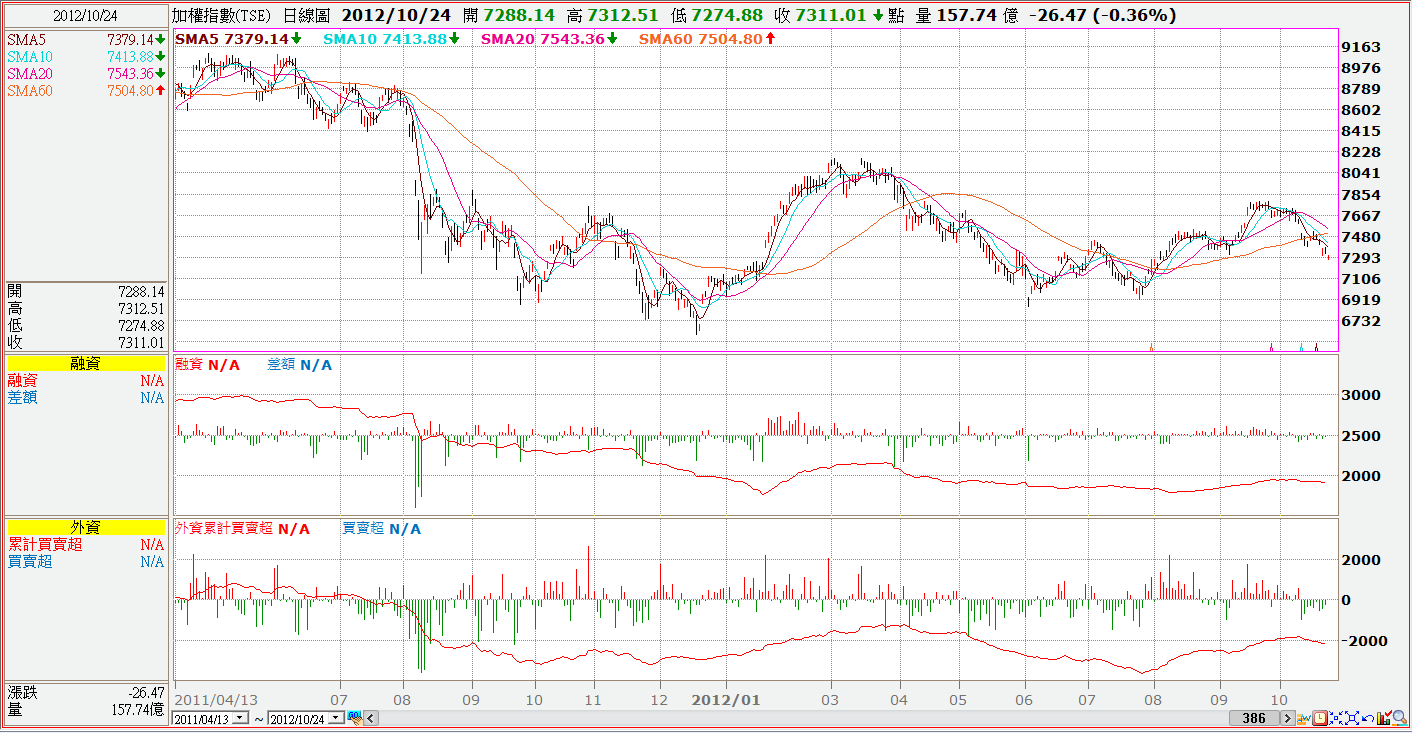The height and width of the screenshot is (733, 1412).
Task: Select the 外資 panel header
Action: click(85, 528)
